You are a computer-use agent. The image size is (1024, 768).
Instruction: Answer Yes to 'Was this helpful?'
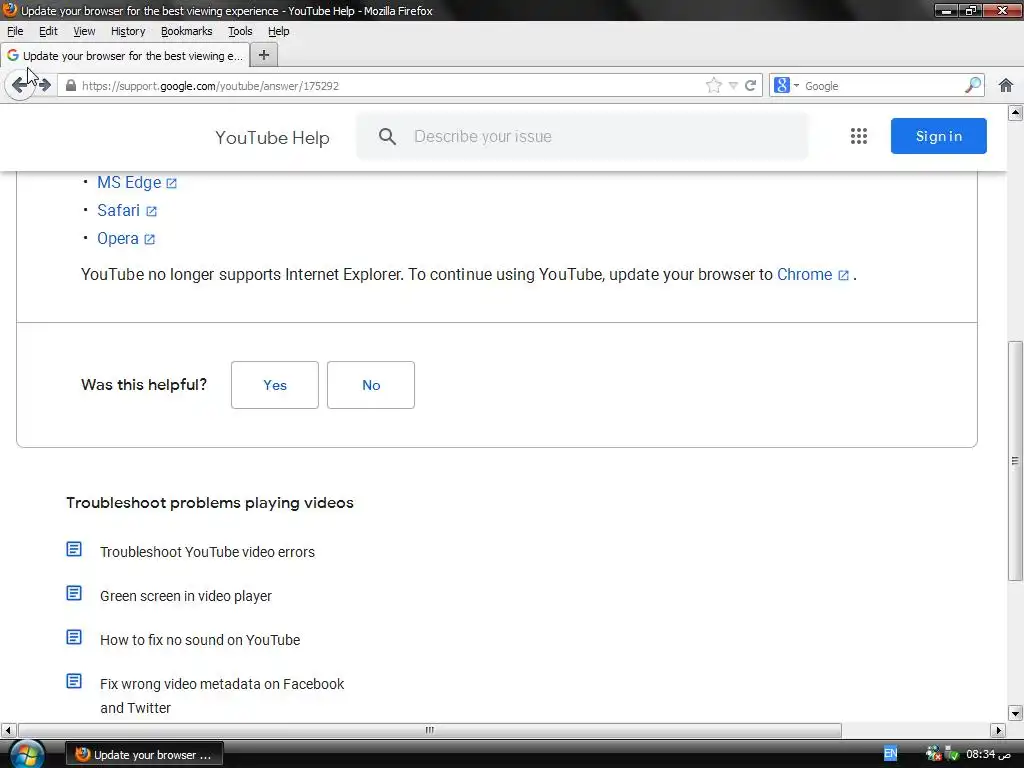pyautogui.click(x=275, y=385)
